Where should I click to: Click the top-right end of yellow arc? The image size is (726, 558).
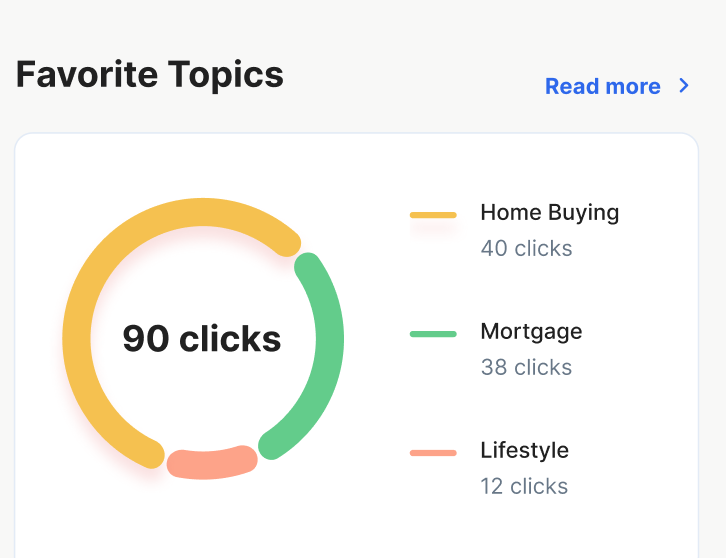[287, 243]
